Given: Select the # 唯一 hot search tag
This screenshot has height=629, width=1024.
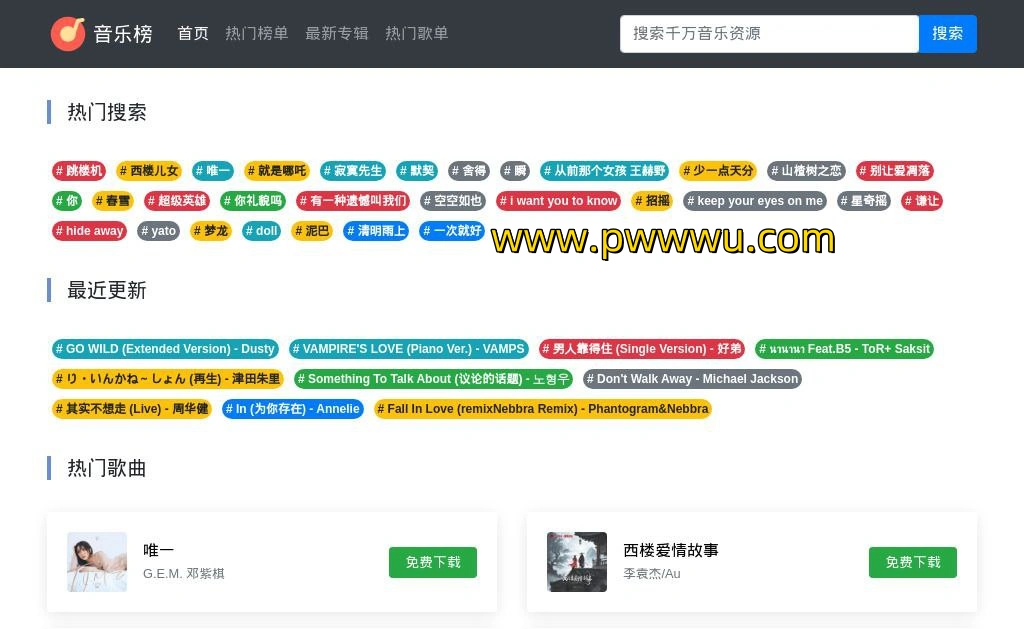Looking at the screenshot, I should tap(213, 170).
